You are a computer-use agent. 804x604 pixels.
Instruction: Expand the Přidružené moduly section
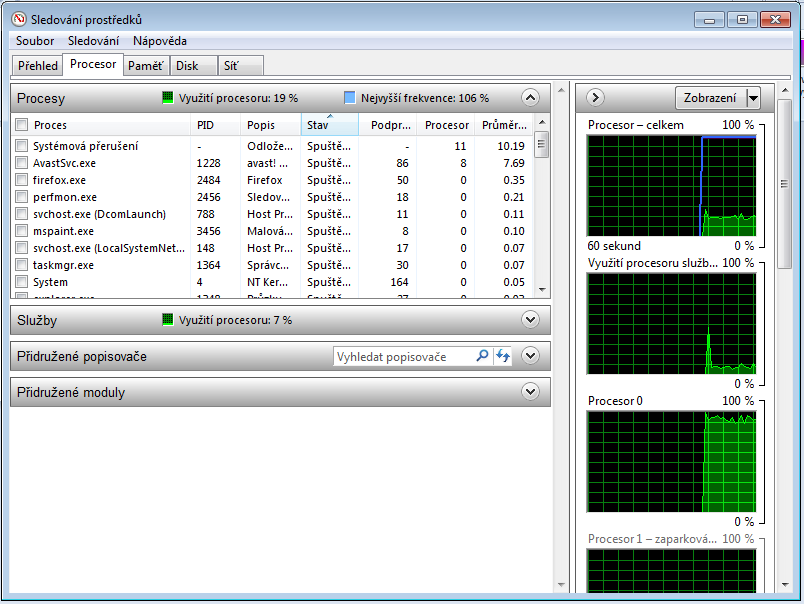pyautogui.click(x=530, y=392)
